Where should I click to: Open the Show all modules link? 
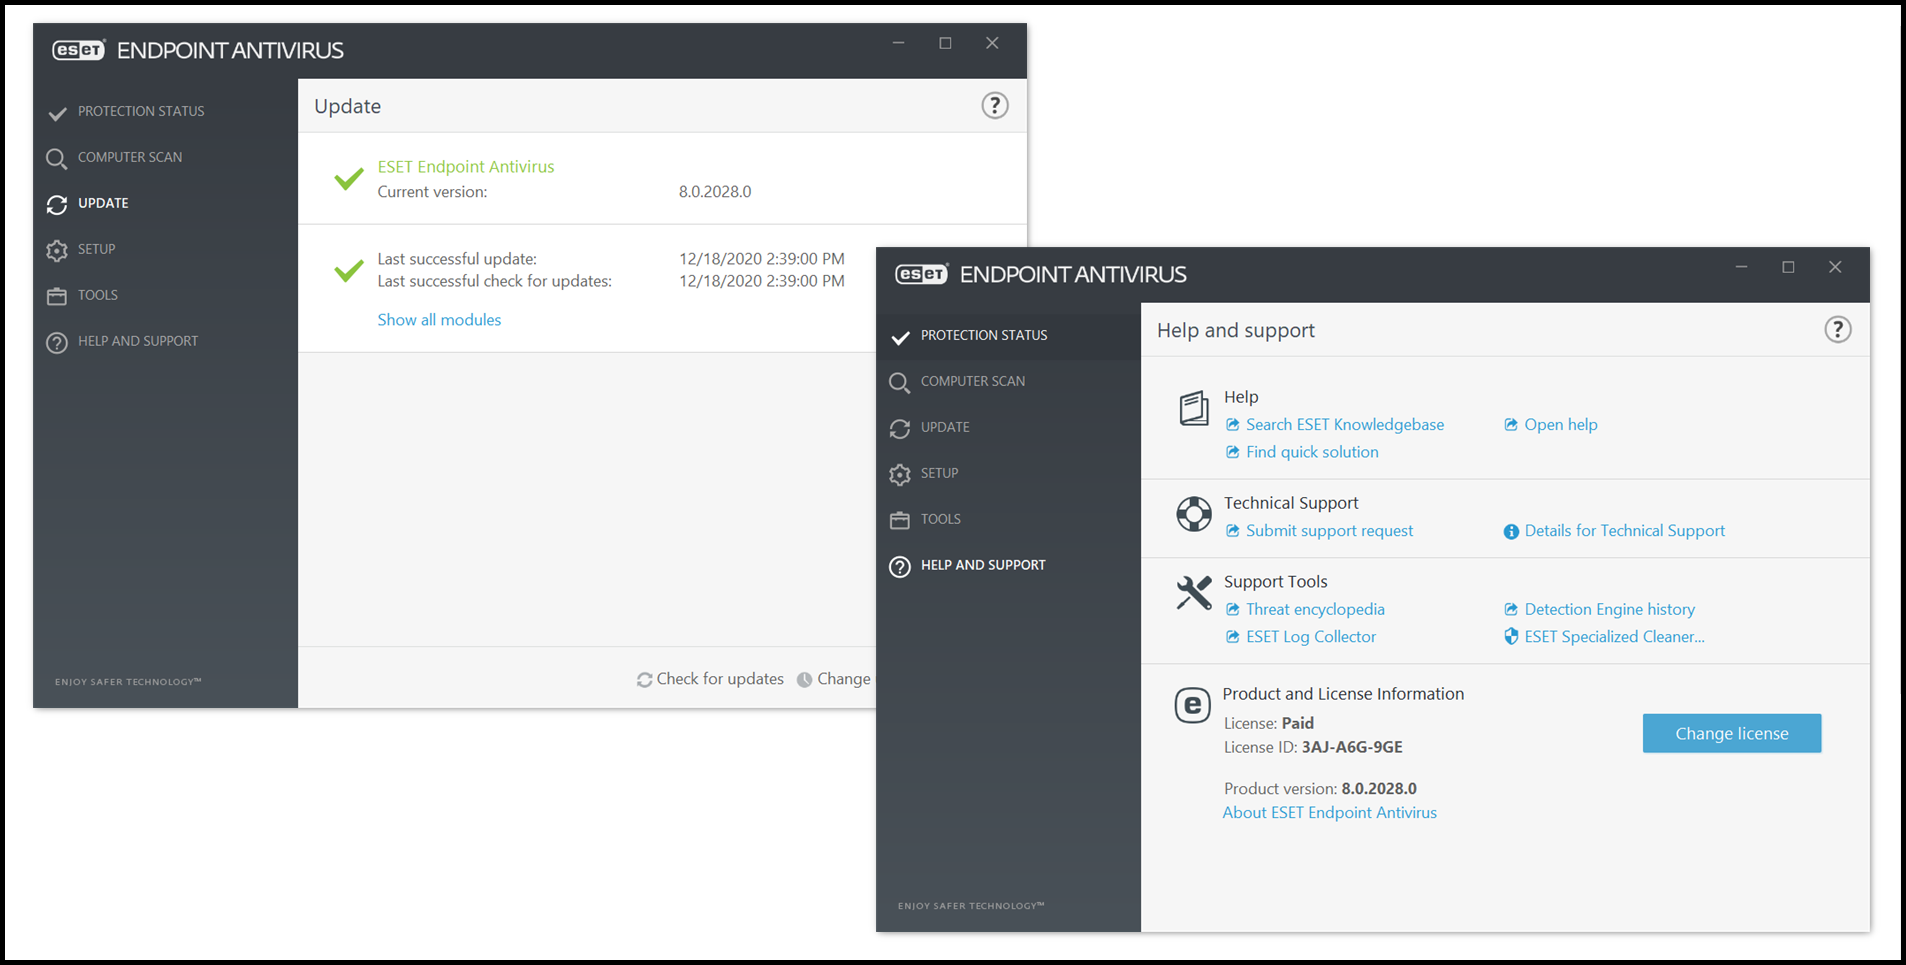tap(439, 319)
